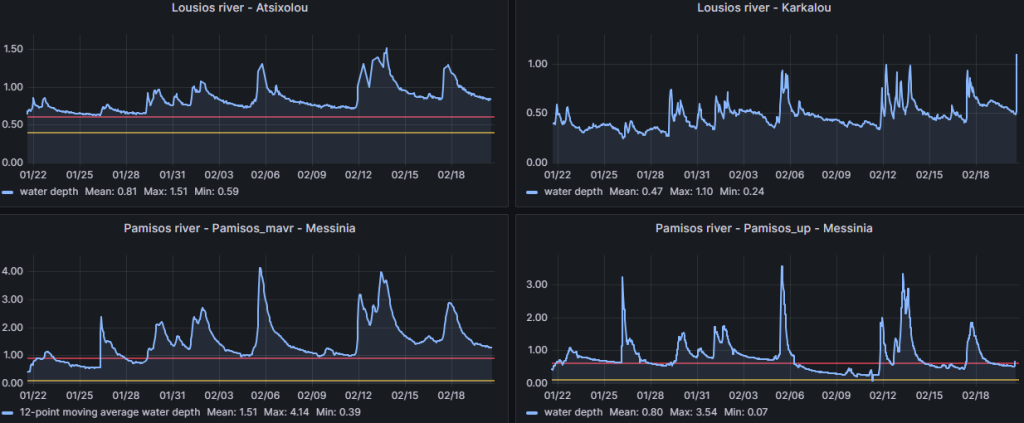
Task: Open the Lousios river - Atsixolou panel menu
Action: coord(255,10)
